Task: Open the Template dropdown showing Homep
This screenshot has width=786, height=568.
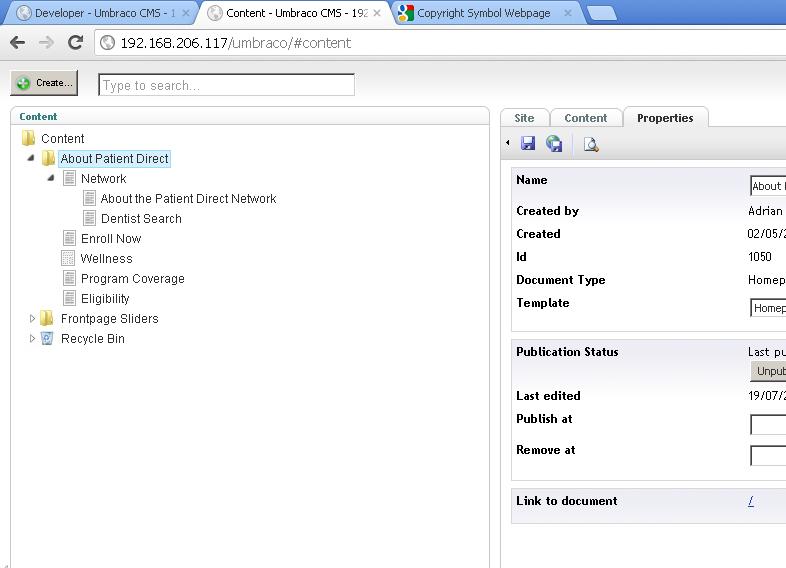Action: [x=768, y=308]
